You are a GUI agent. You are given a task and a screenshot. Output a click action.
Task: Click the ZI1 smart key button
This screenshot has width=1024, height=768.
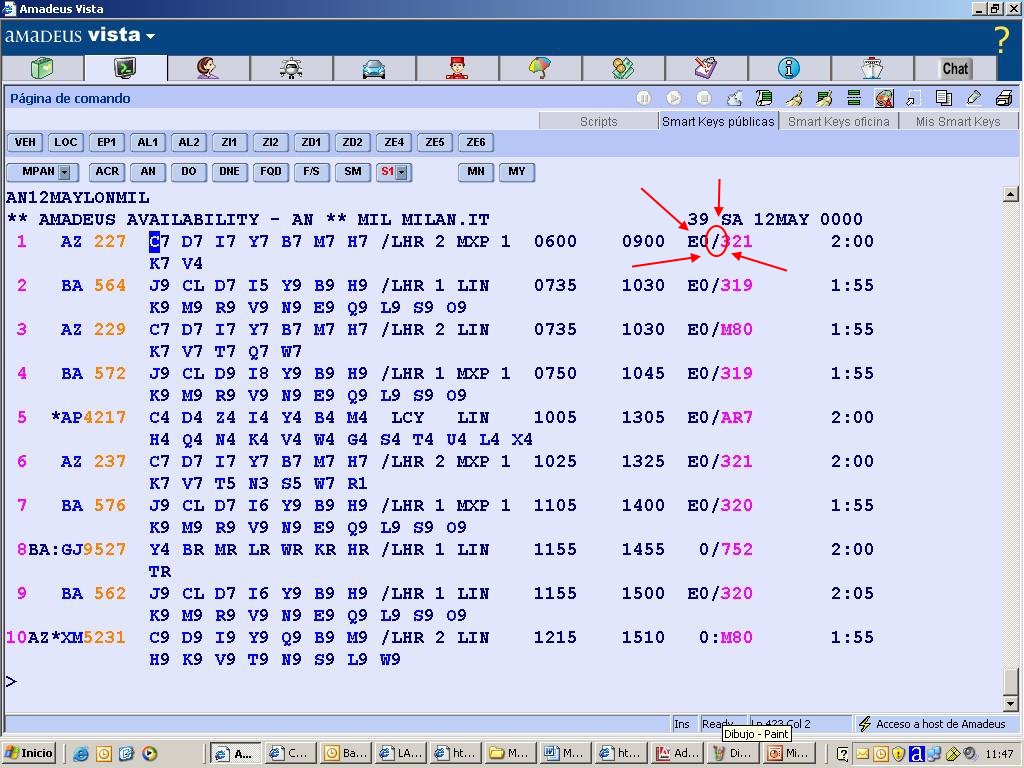pyautogui.click(x=229, y=142)
